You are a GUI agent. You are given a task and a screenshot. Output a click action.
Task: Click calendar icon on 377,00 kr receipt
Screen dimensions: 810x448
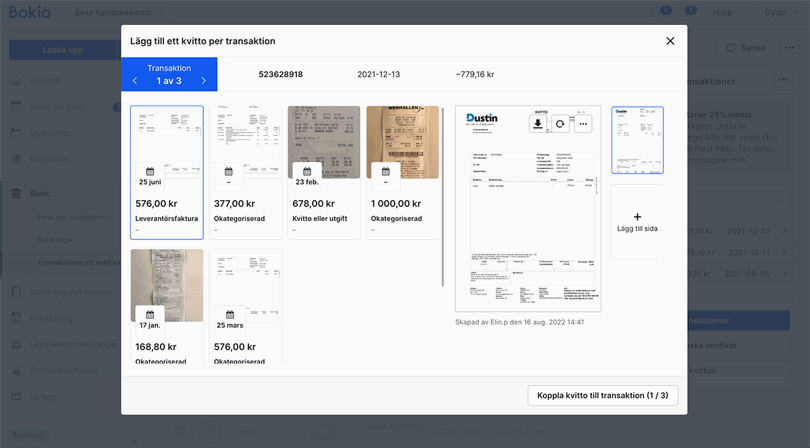[228, 172]
